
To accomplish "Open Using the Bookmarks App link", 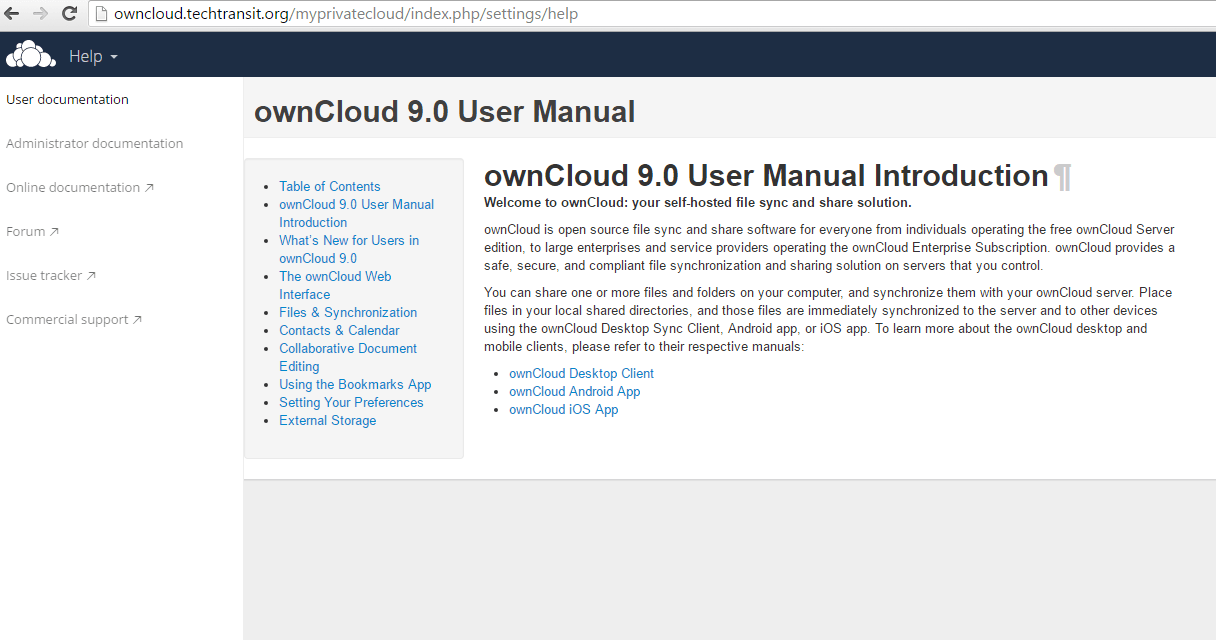I will (355, 384).
